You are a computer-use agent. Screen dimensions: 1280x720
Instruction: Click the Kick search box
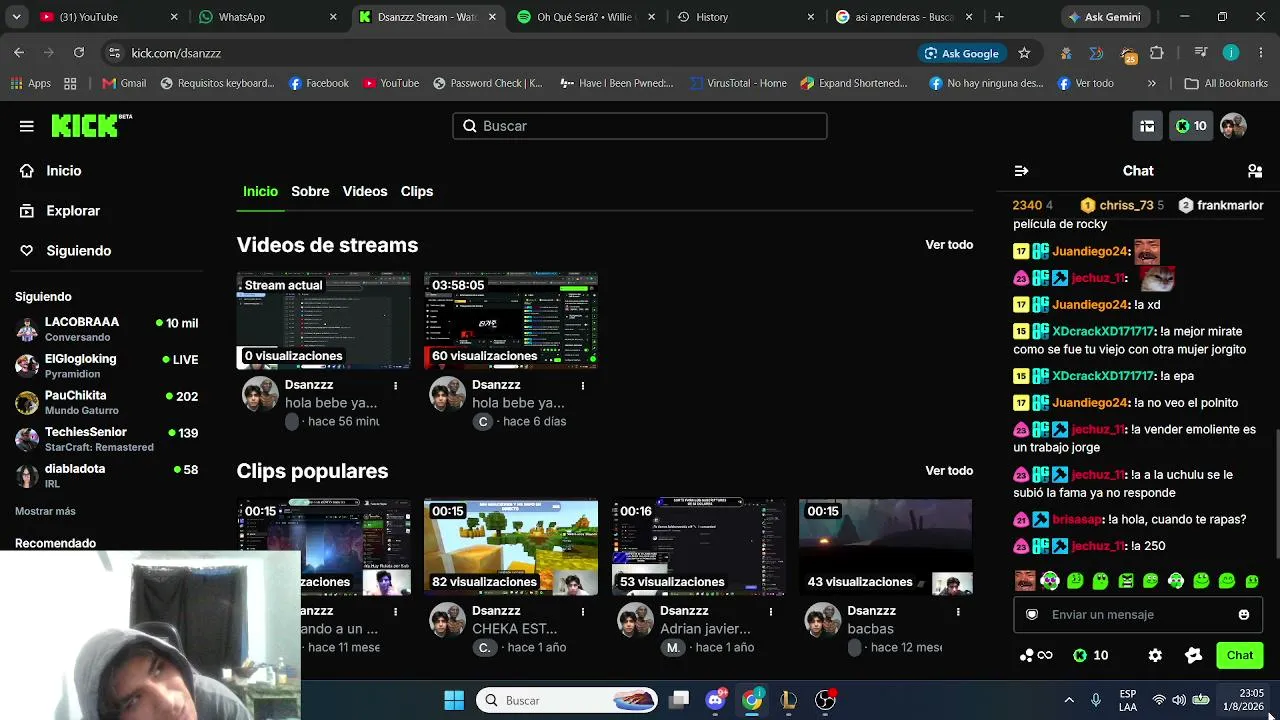(640, 126)
